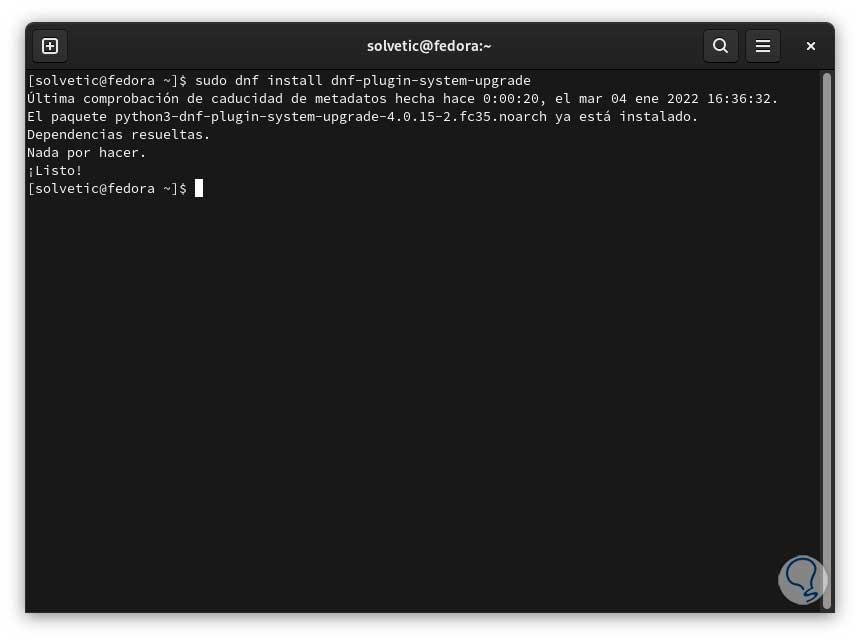Click the Nada por hacer line

(x=87, y=152)
